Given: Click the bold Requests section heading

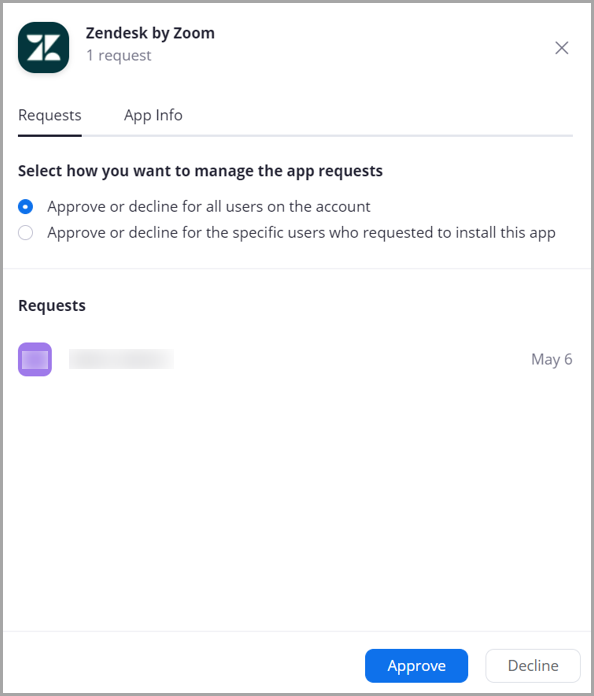Looking at the screenshot, I should pos(52,305).
